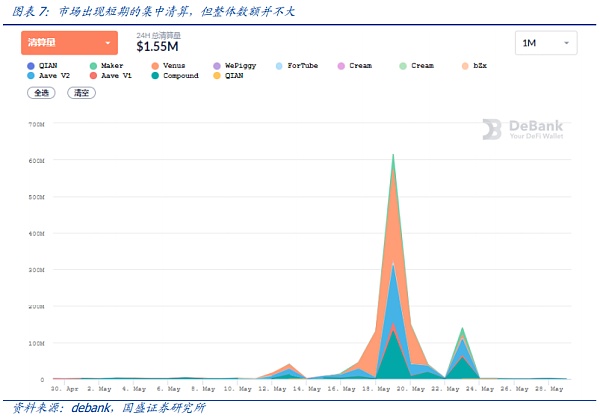Select the pink Cream legend marker
This screenshot has width=600, height=418.
point(341,65)
